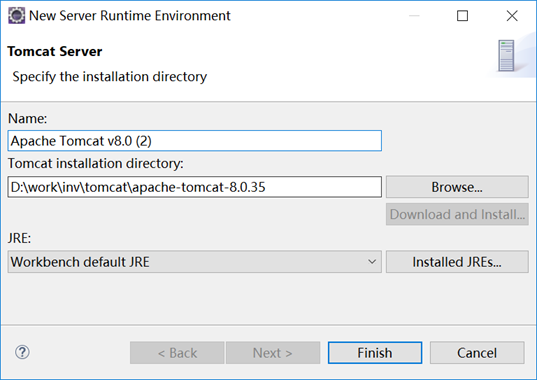Image resolution: width=537 pixels, height=380 pixels.
Task: Click the 'JRE:' label
Action: pos(20,238)
